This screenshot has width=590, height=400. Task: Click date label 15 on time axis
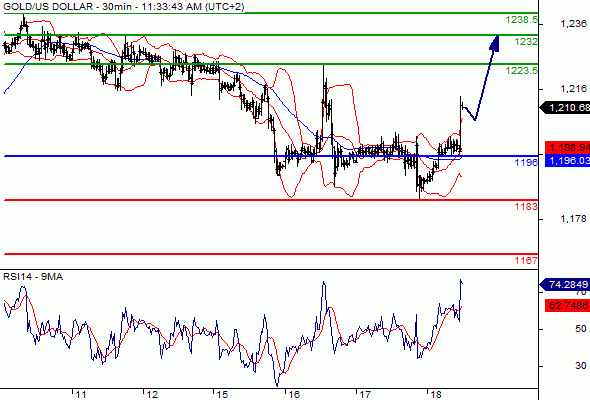222,395
